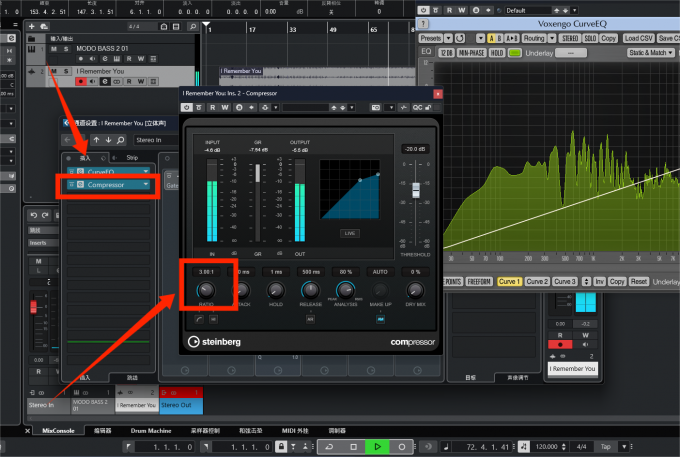Toggle soft knee button under Ratio
This screenshot has width=680, height=457.
[199, 320]
